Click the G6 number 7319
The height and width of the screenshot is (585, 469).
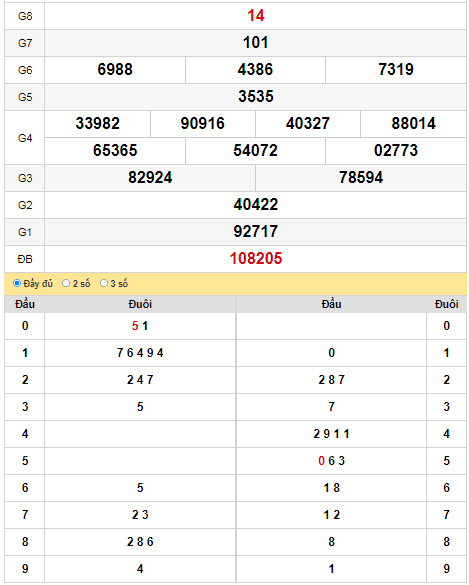[396, 69]
